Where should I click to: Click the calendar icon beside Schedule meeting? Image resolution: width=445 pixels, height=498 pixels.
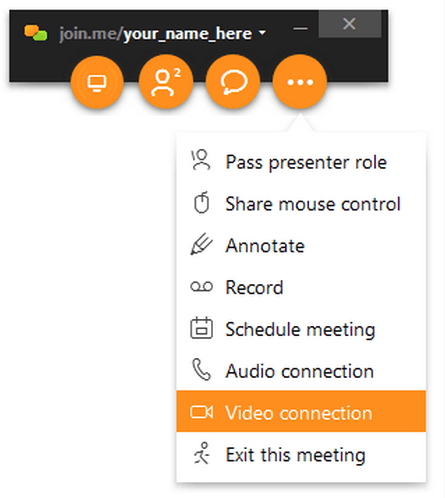(201, 328)
